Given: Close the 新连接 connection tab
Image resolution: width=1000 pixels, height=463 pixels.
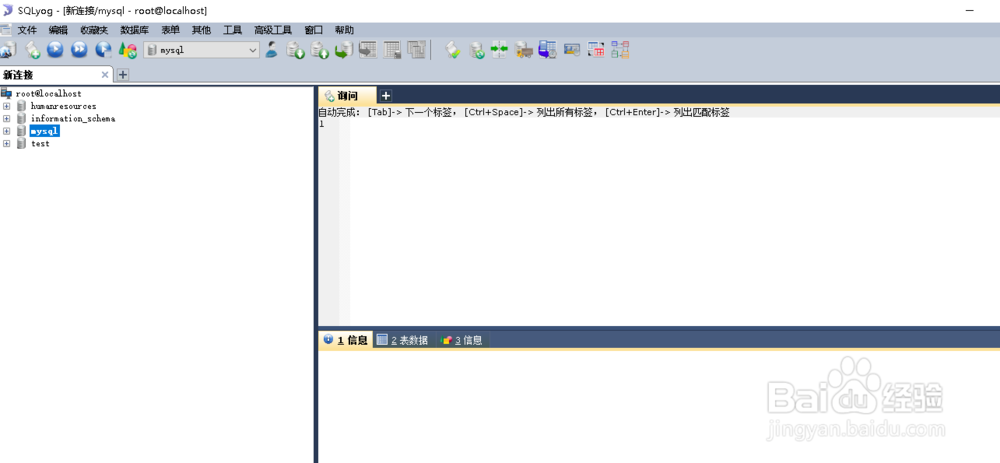Looking at the screenshot, I should tap(105, 75).
